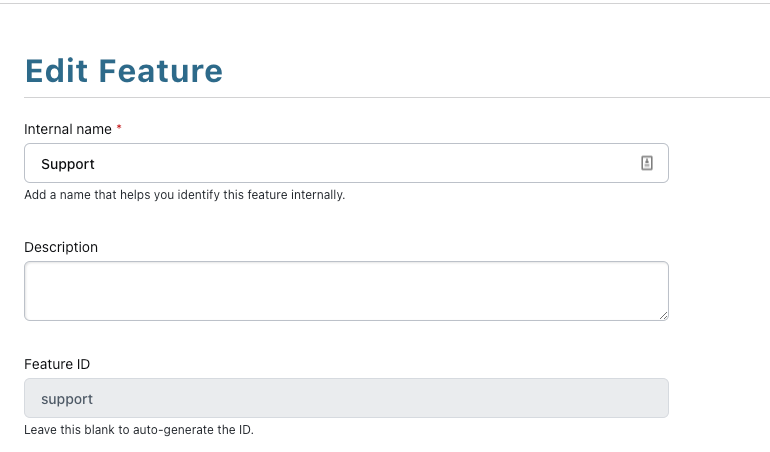Click the "Edit Feature" page heading

123,71
